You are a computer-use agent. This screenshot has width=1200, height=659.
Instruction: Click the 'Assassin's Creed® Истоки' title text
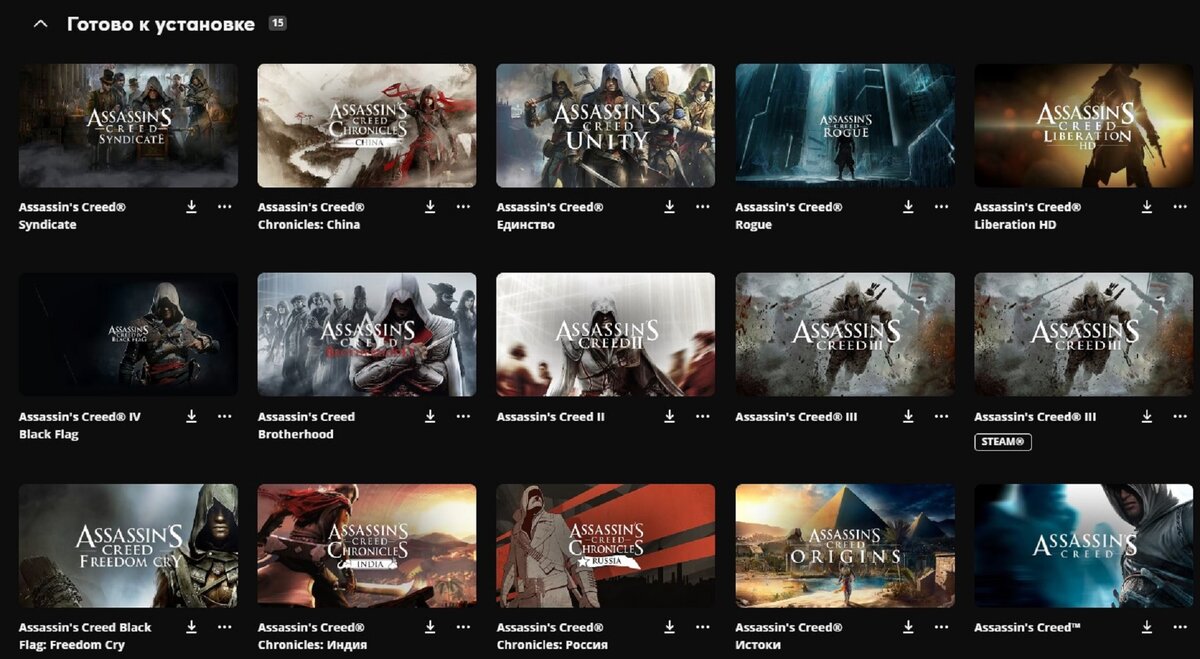[x=789, y=636]
